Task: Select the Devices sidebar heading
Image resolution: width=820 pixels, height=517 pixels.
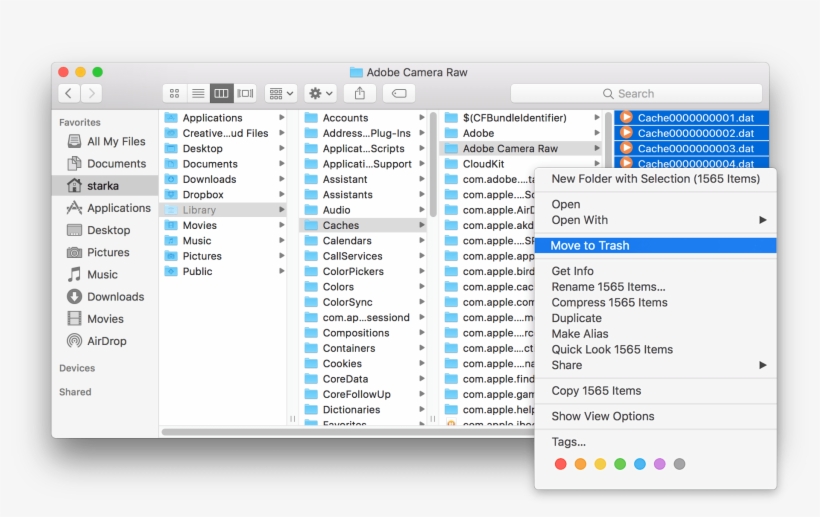Action: [77, 368]
